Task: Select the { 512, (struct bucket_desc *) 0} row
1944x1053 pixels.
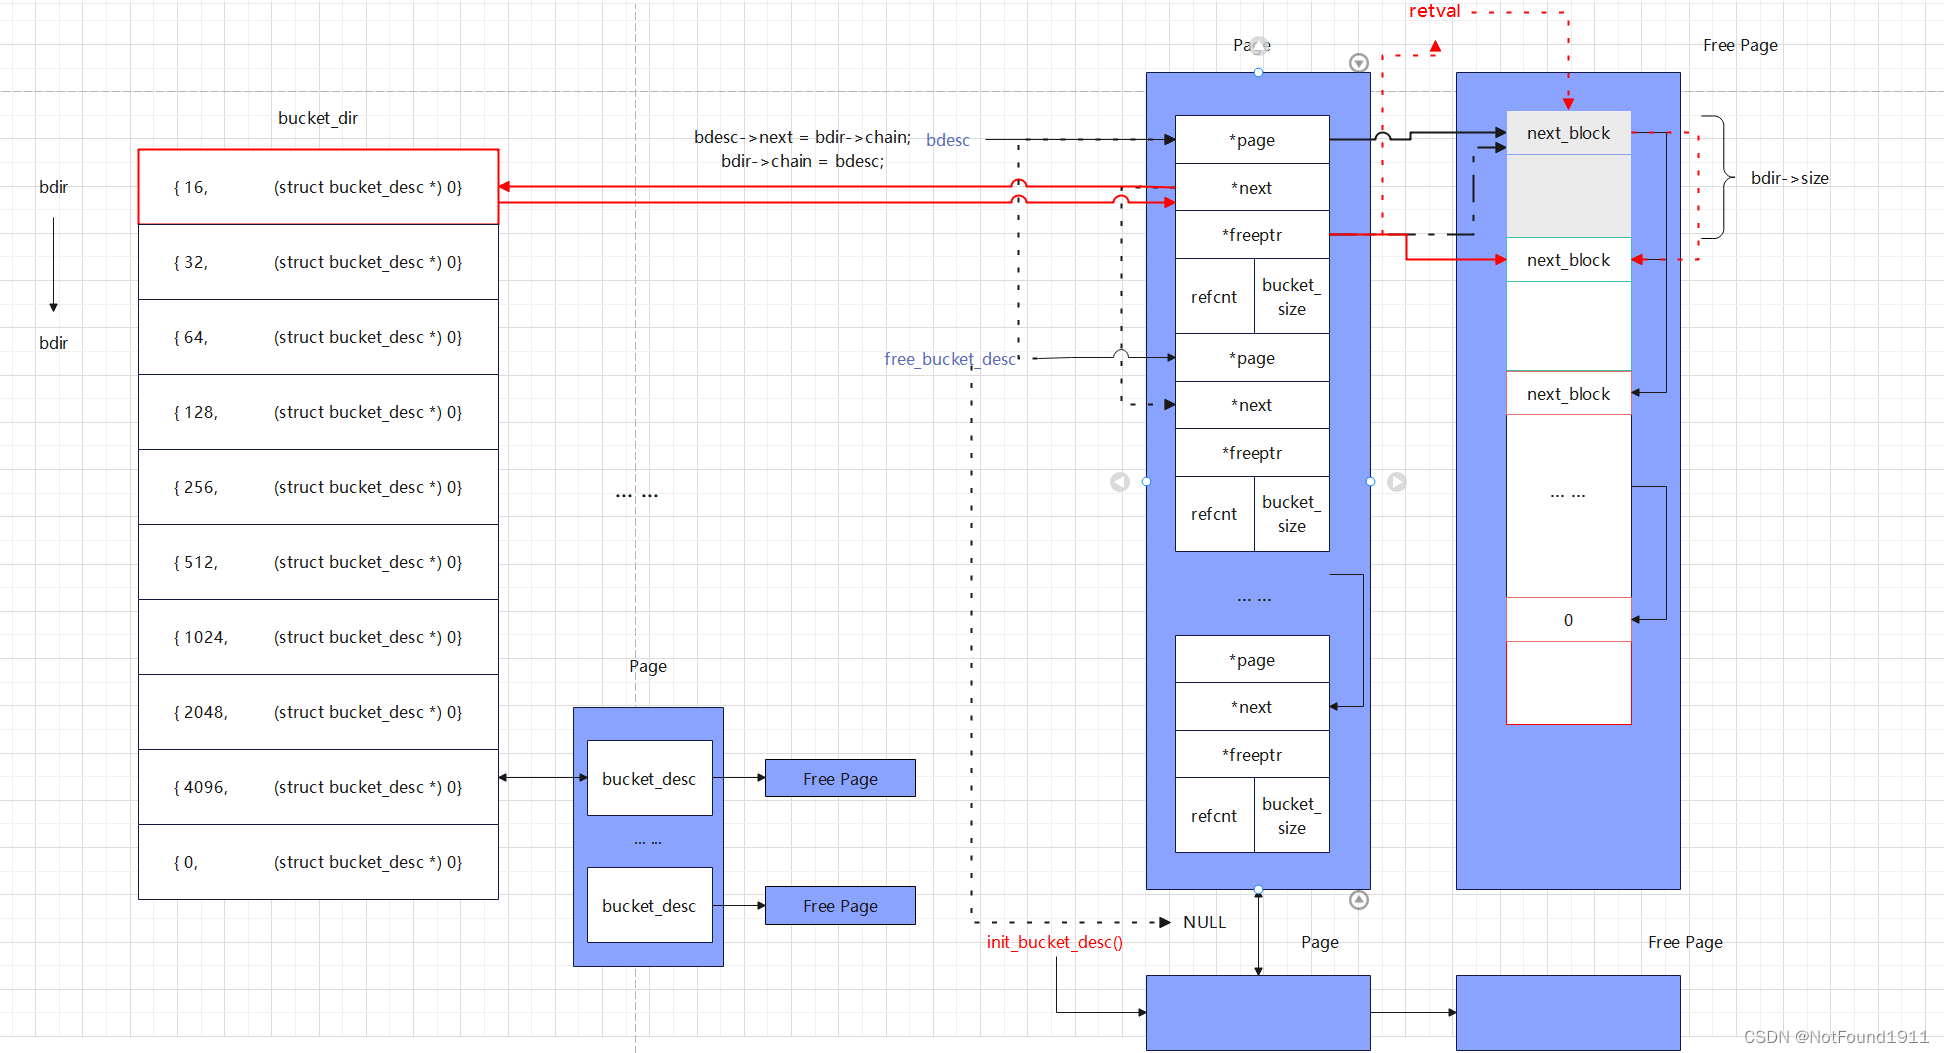Action: click(x=318, y=562)
